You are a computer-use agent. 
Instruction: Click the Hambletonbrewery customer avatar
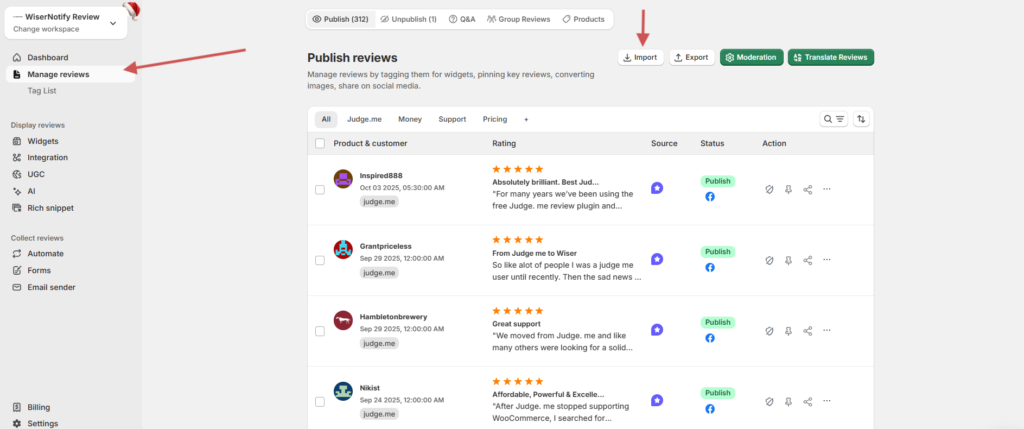(343, 320)
